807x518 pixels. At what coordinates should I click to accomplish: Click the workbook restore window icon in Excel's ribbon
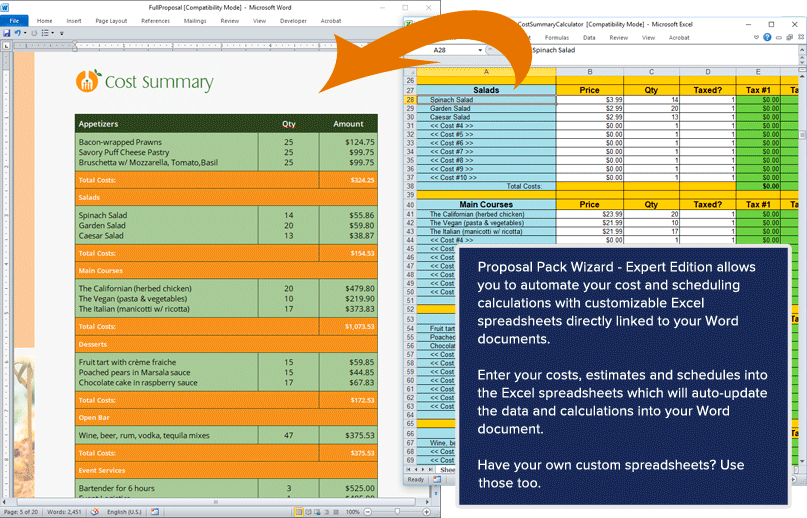coord(790,37)
